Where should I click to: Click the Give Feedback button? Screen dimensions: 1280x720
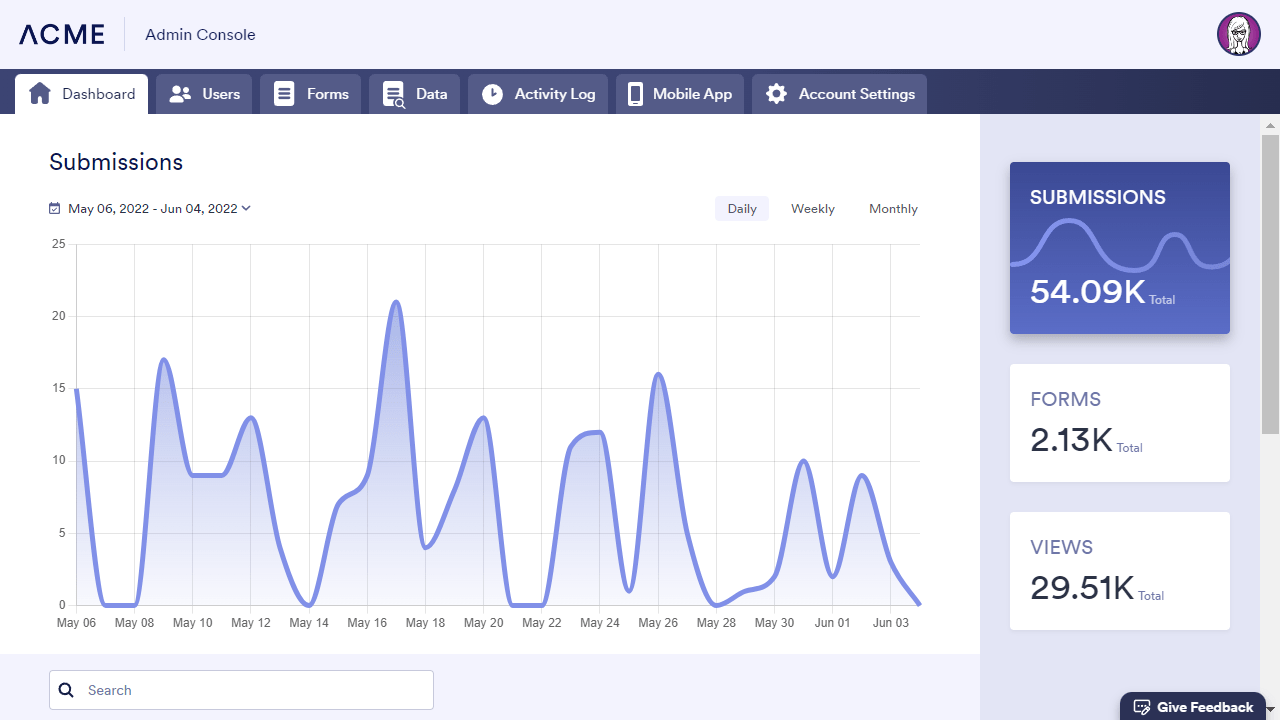tap(1193, 707)
